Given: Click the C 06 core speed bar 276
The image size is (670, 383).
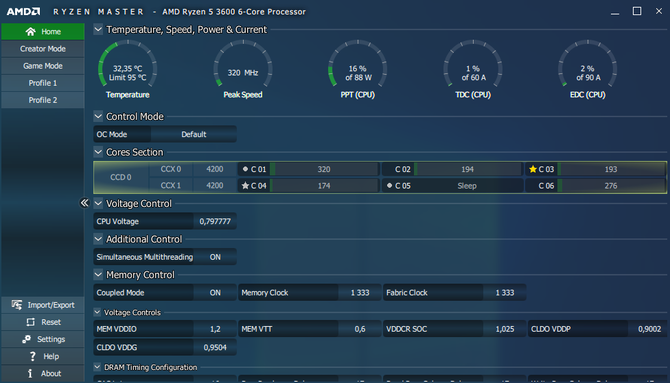Looking at the screenshot, I should coord(611,186).
